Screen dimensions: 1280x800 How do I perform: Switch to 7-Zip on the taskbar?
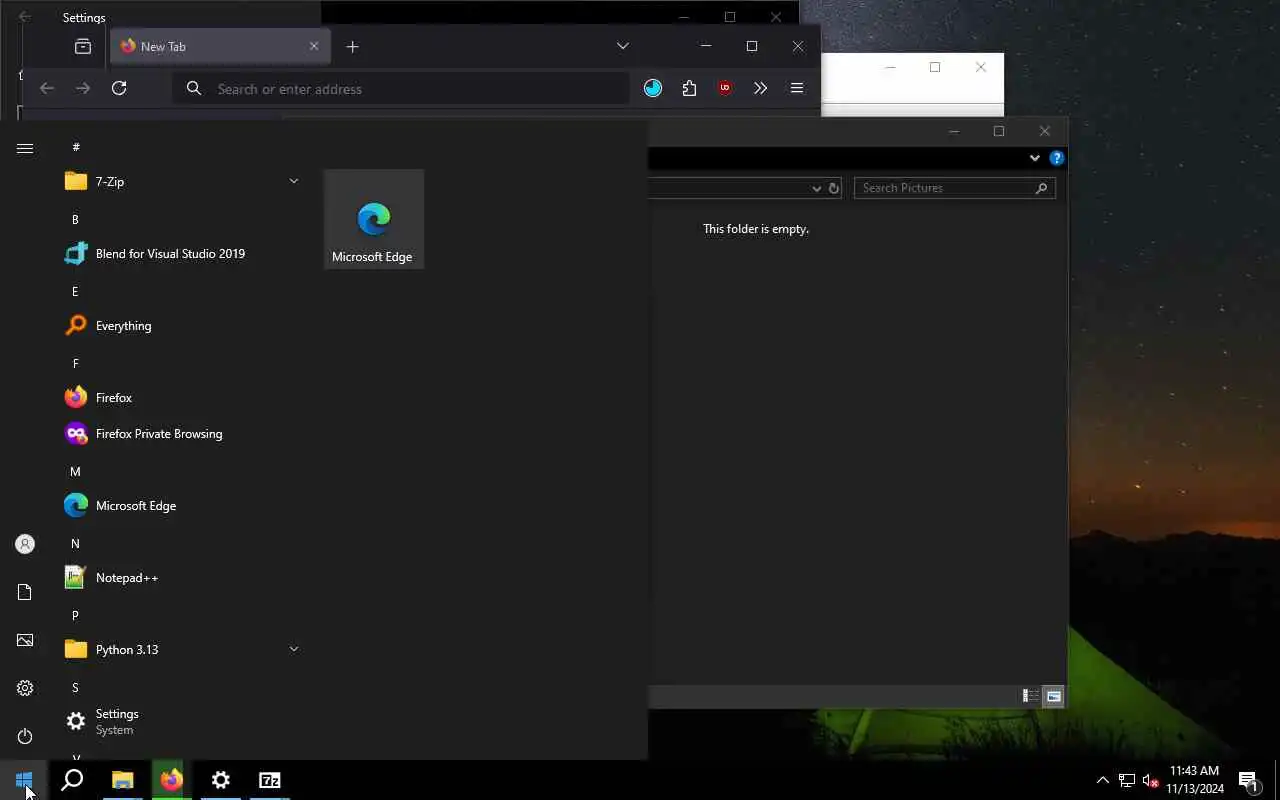pos(270,780)
